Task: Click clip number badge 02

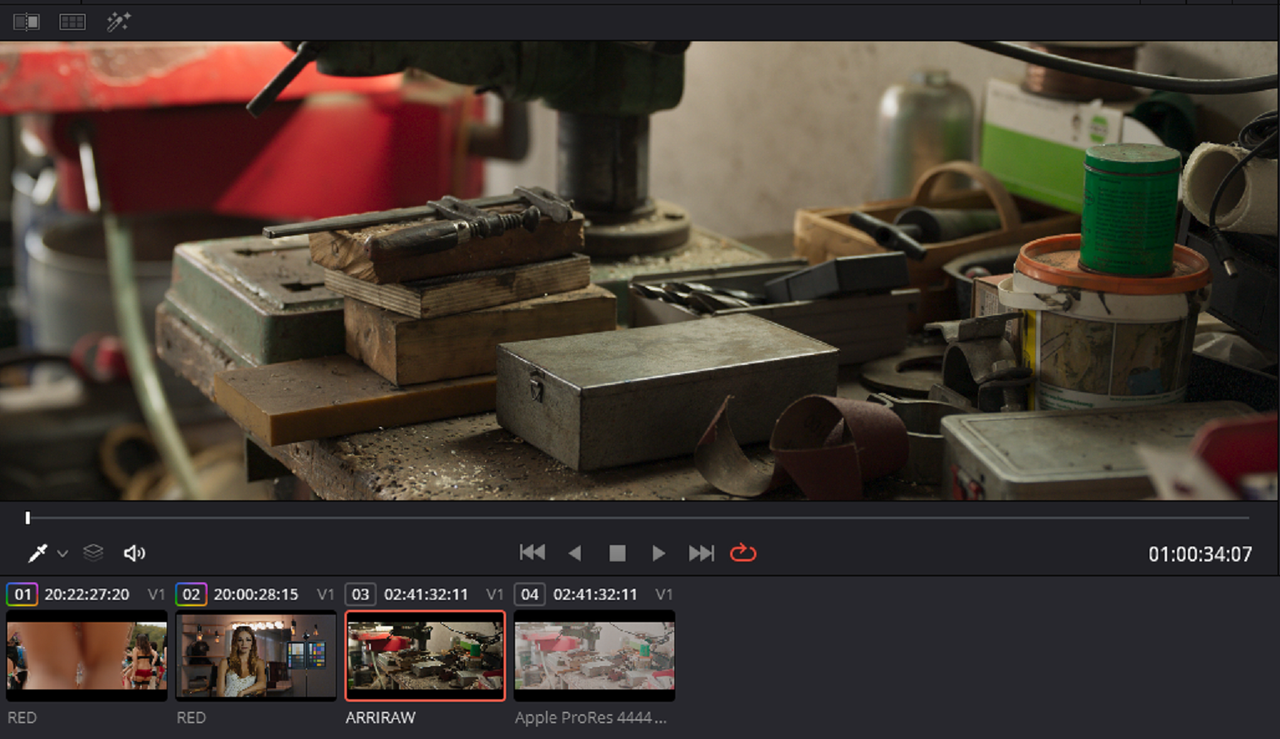Action: (x=191, y=594)
